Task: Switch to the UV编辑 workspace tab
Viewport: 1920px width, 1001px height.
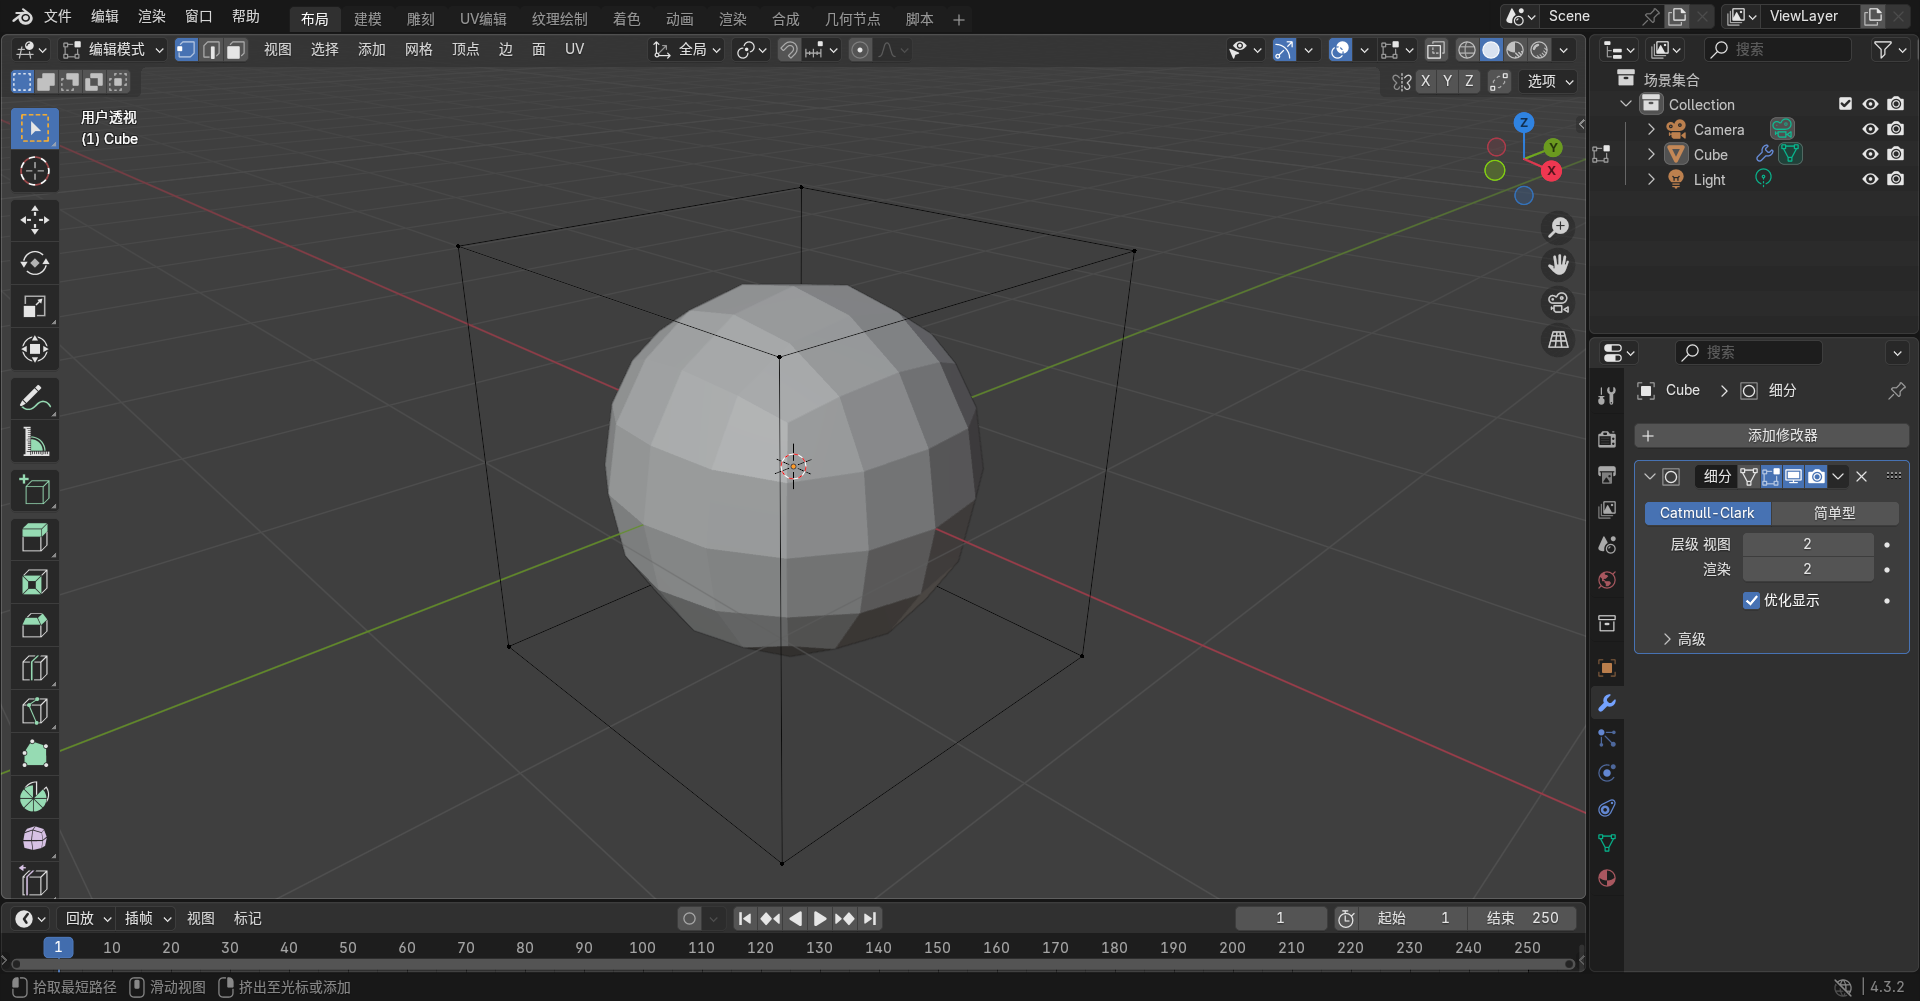Action: [x=482, y=19]
